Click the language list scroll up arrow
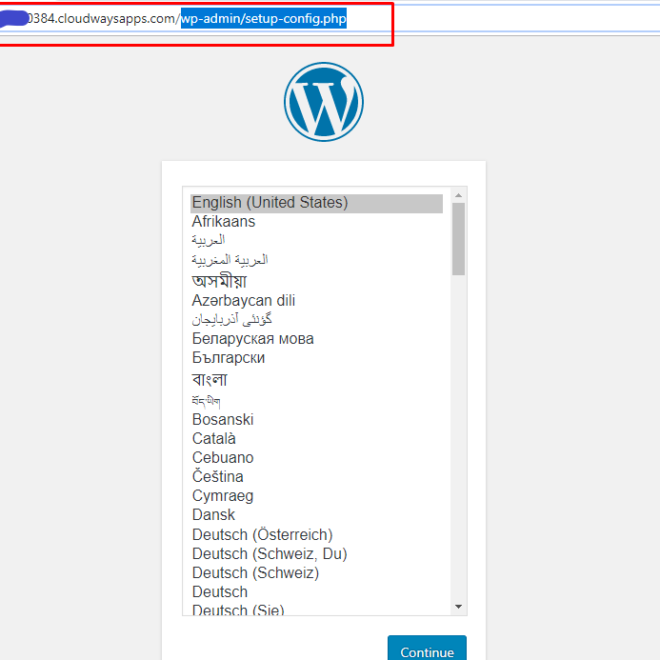This screenshot has width=660, height=660. tap(458, 195)
